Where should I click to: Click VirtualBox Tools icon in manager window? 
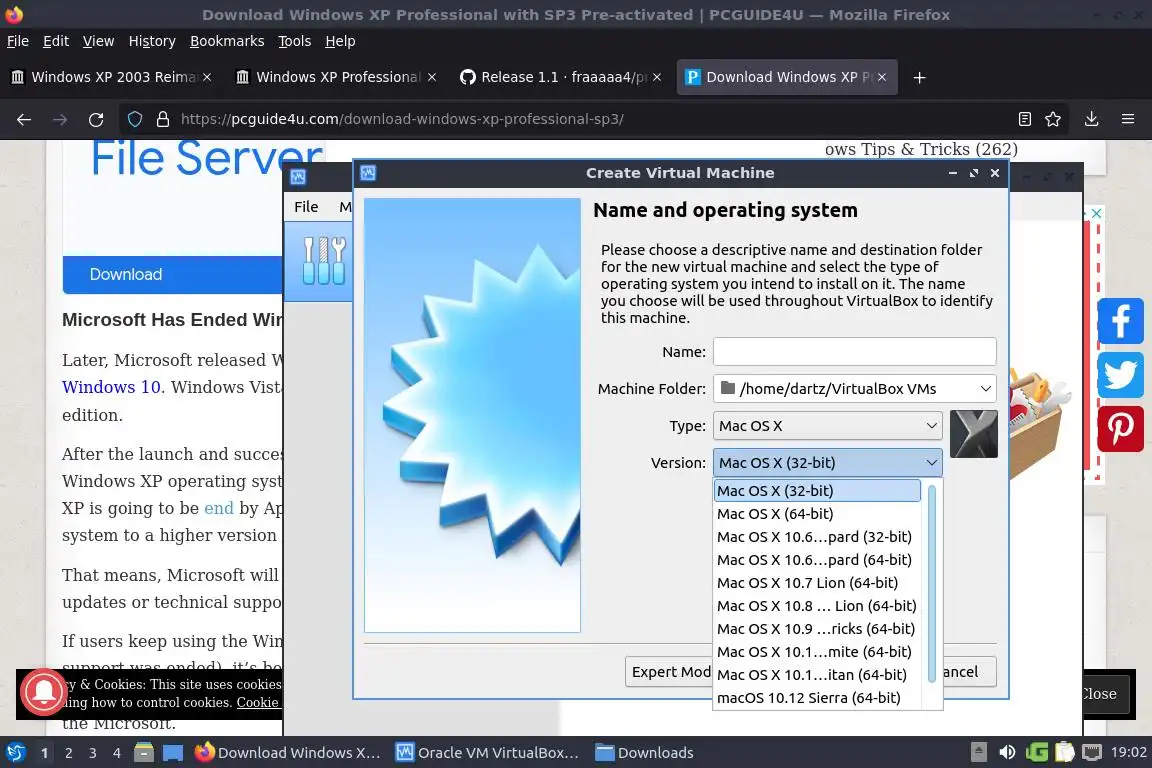point(323,261)
